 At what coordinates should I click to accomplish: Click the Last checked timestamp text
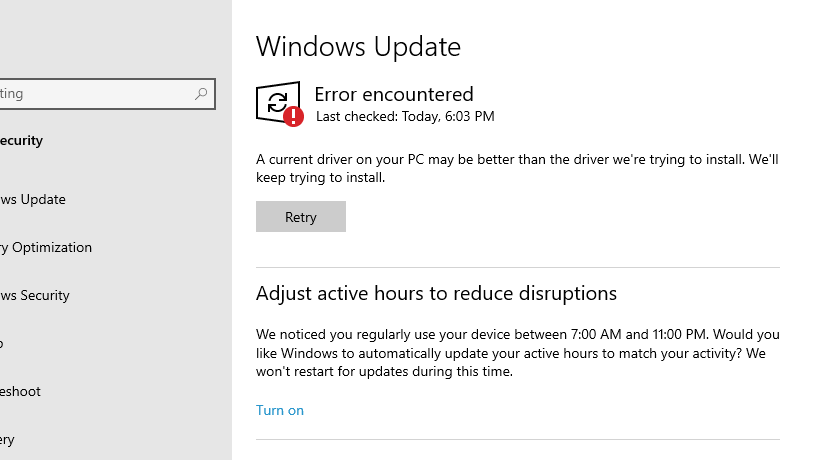[x=405, y=117]
